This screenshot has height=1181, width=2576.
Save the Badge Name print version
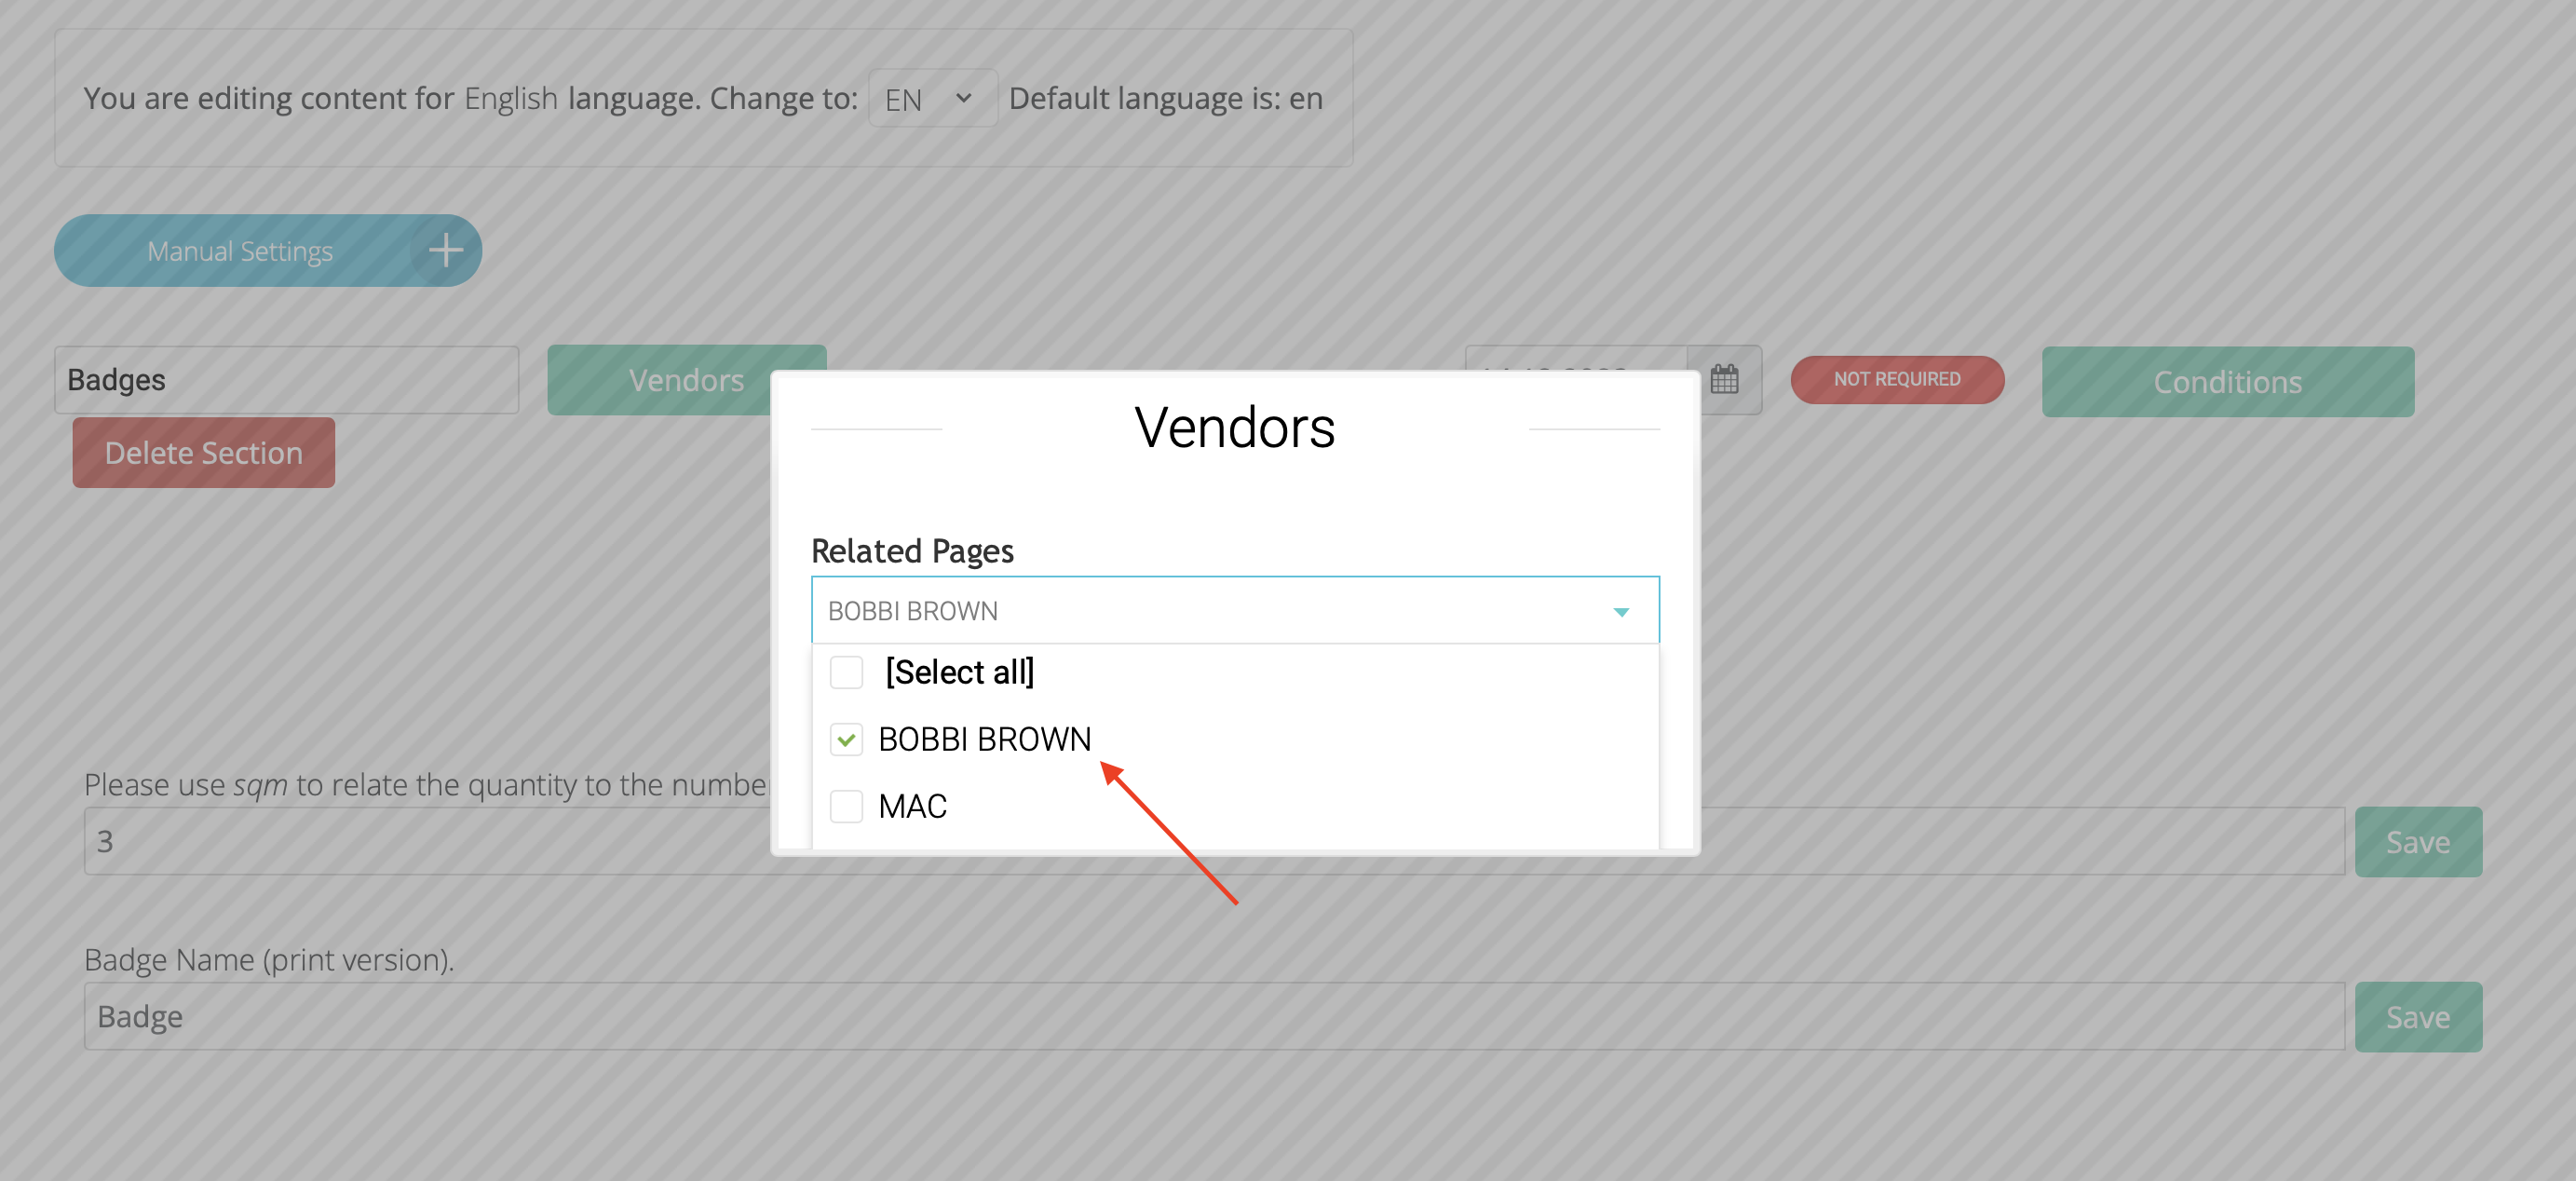[x=2417, y=1017]
